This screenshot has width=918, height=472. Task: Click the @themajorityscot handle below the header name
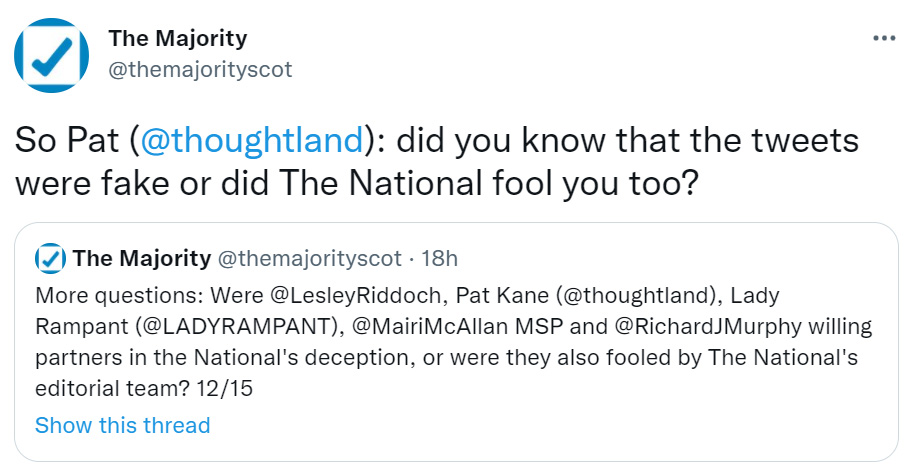pos(200,68)
